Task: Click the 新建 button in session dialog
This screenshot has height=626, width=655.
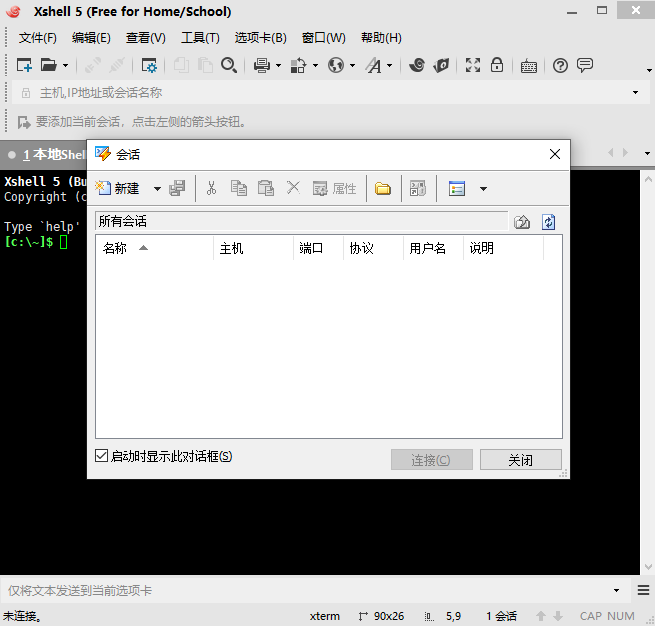Action: [x=118, y=188]
